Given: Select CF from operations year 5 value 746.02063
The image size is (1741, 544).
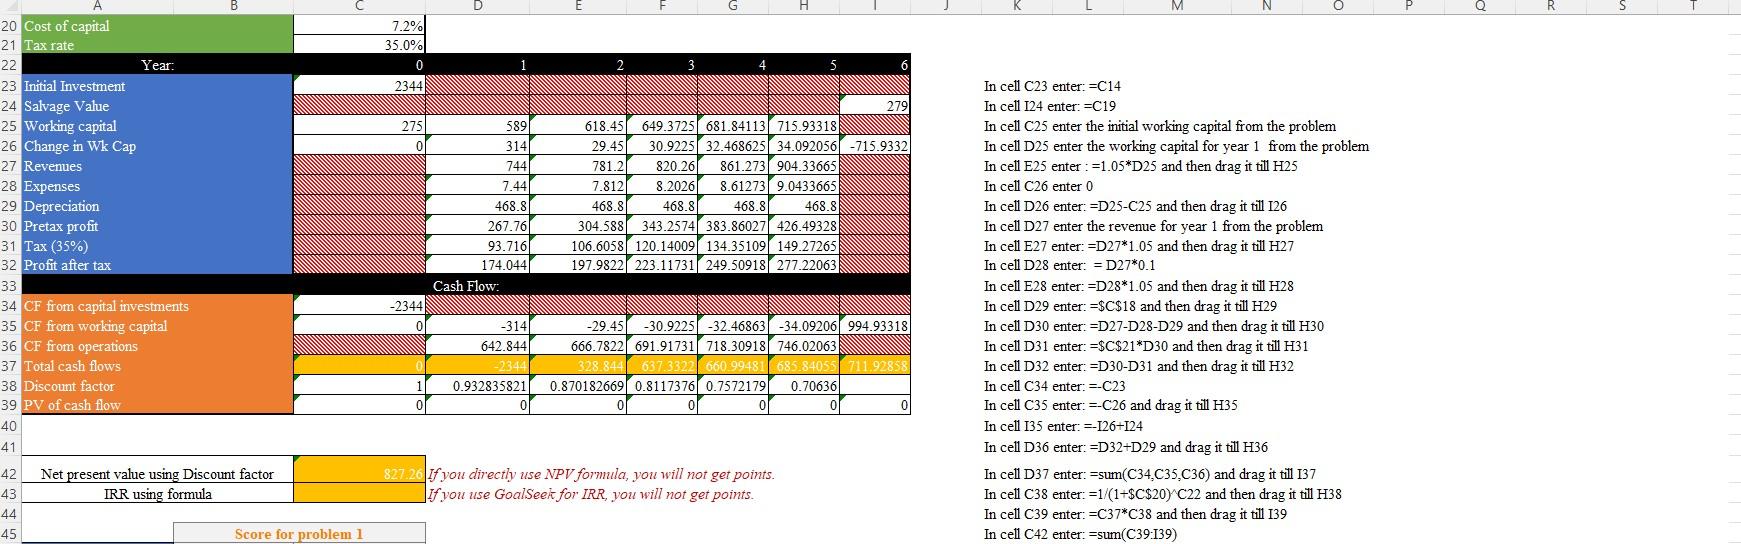Looking at the screenshot, I should (x=804, y=346).
